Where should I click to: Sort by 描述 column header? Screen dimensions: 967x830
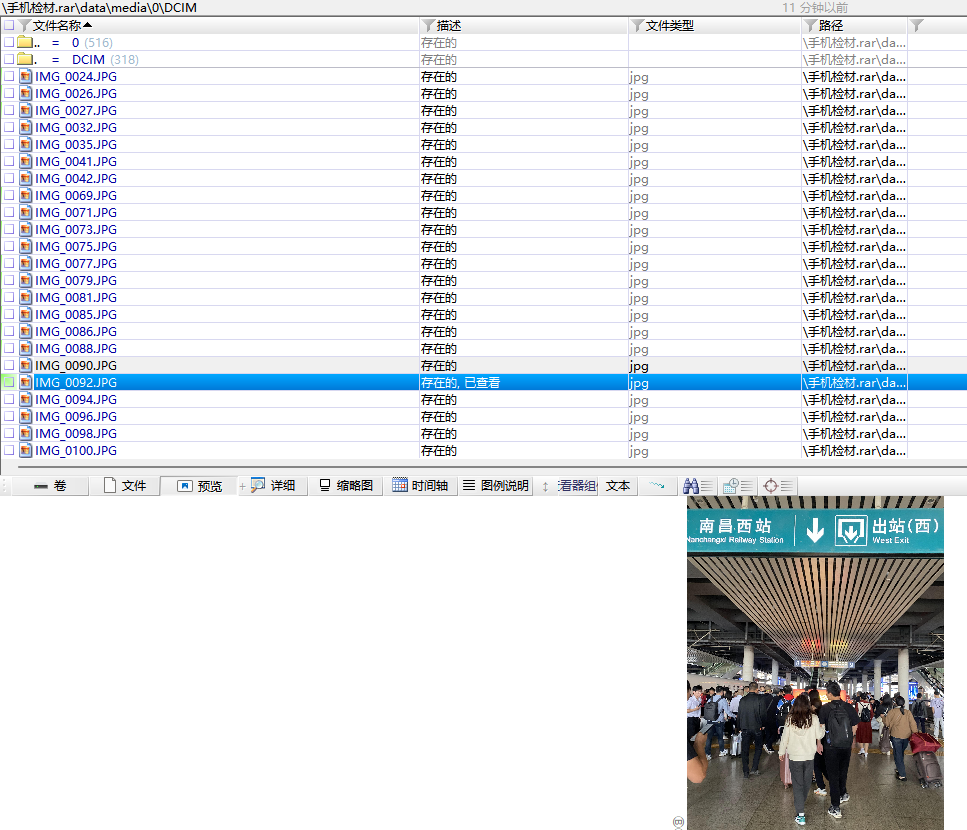pos(449,25)
